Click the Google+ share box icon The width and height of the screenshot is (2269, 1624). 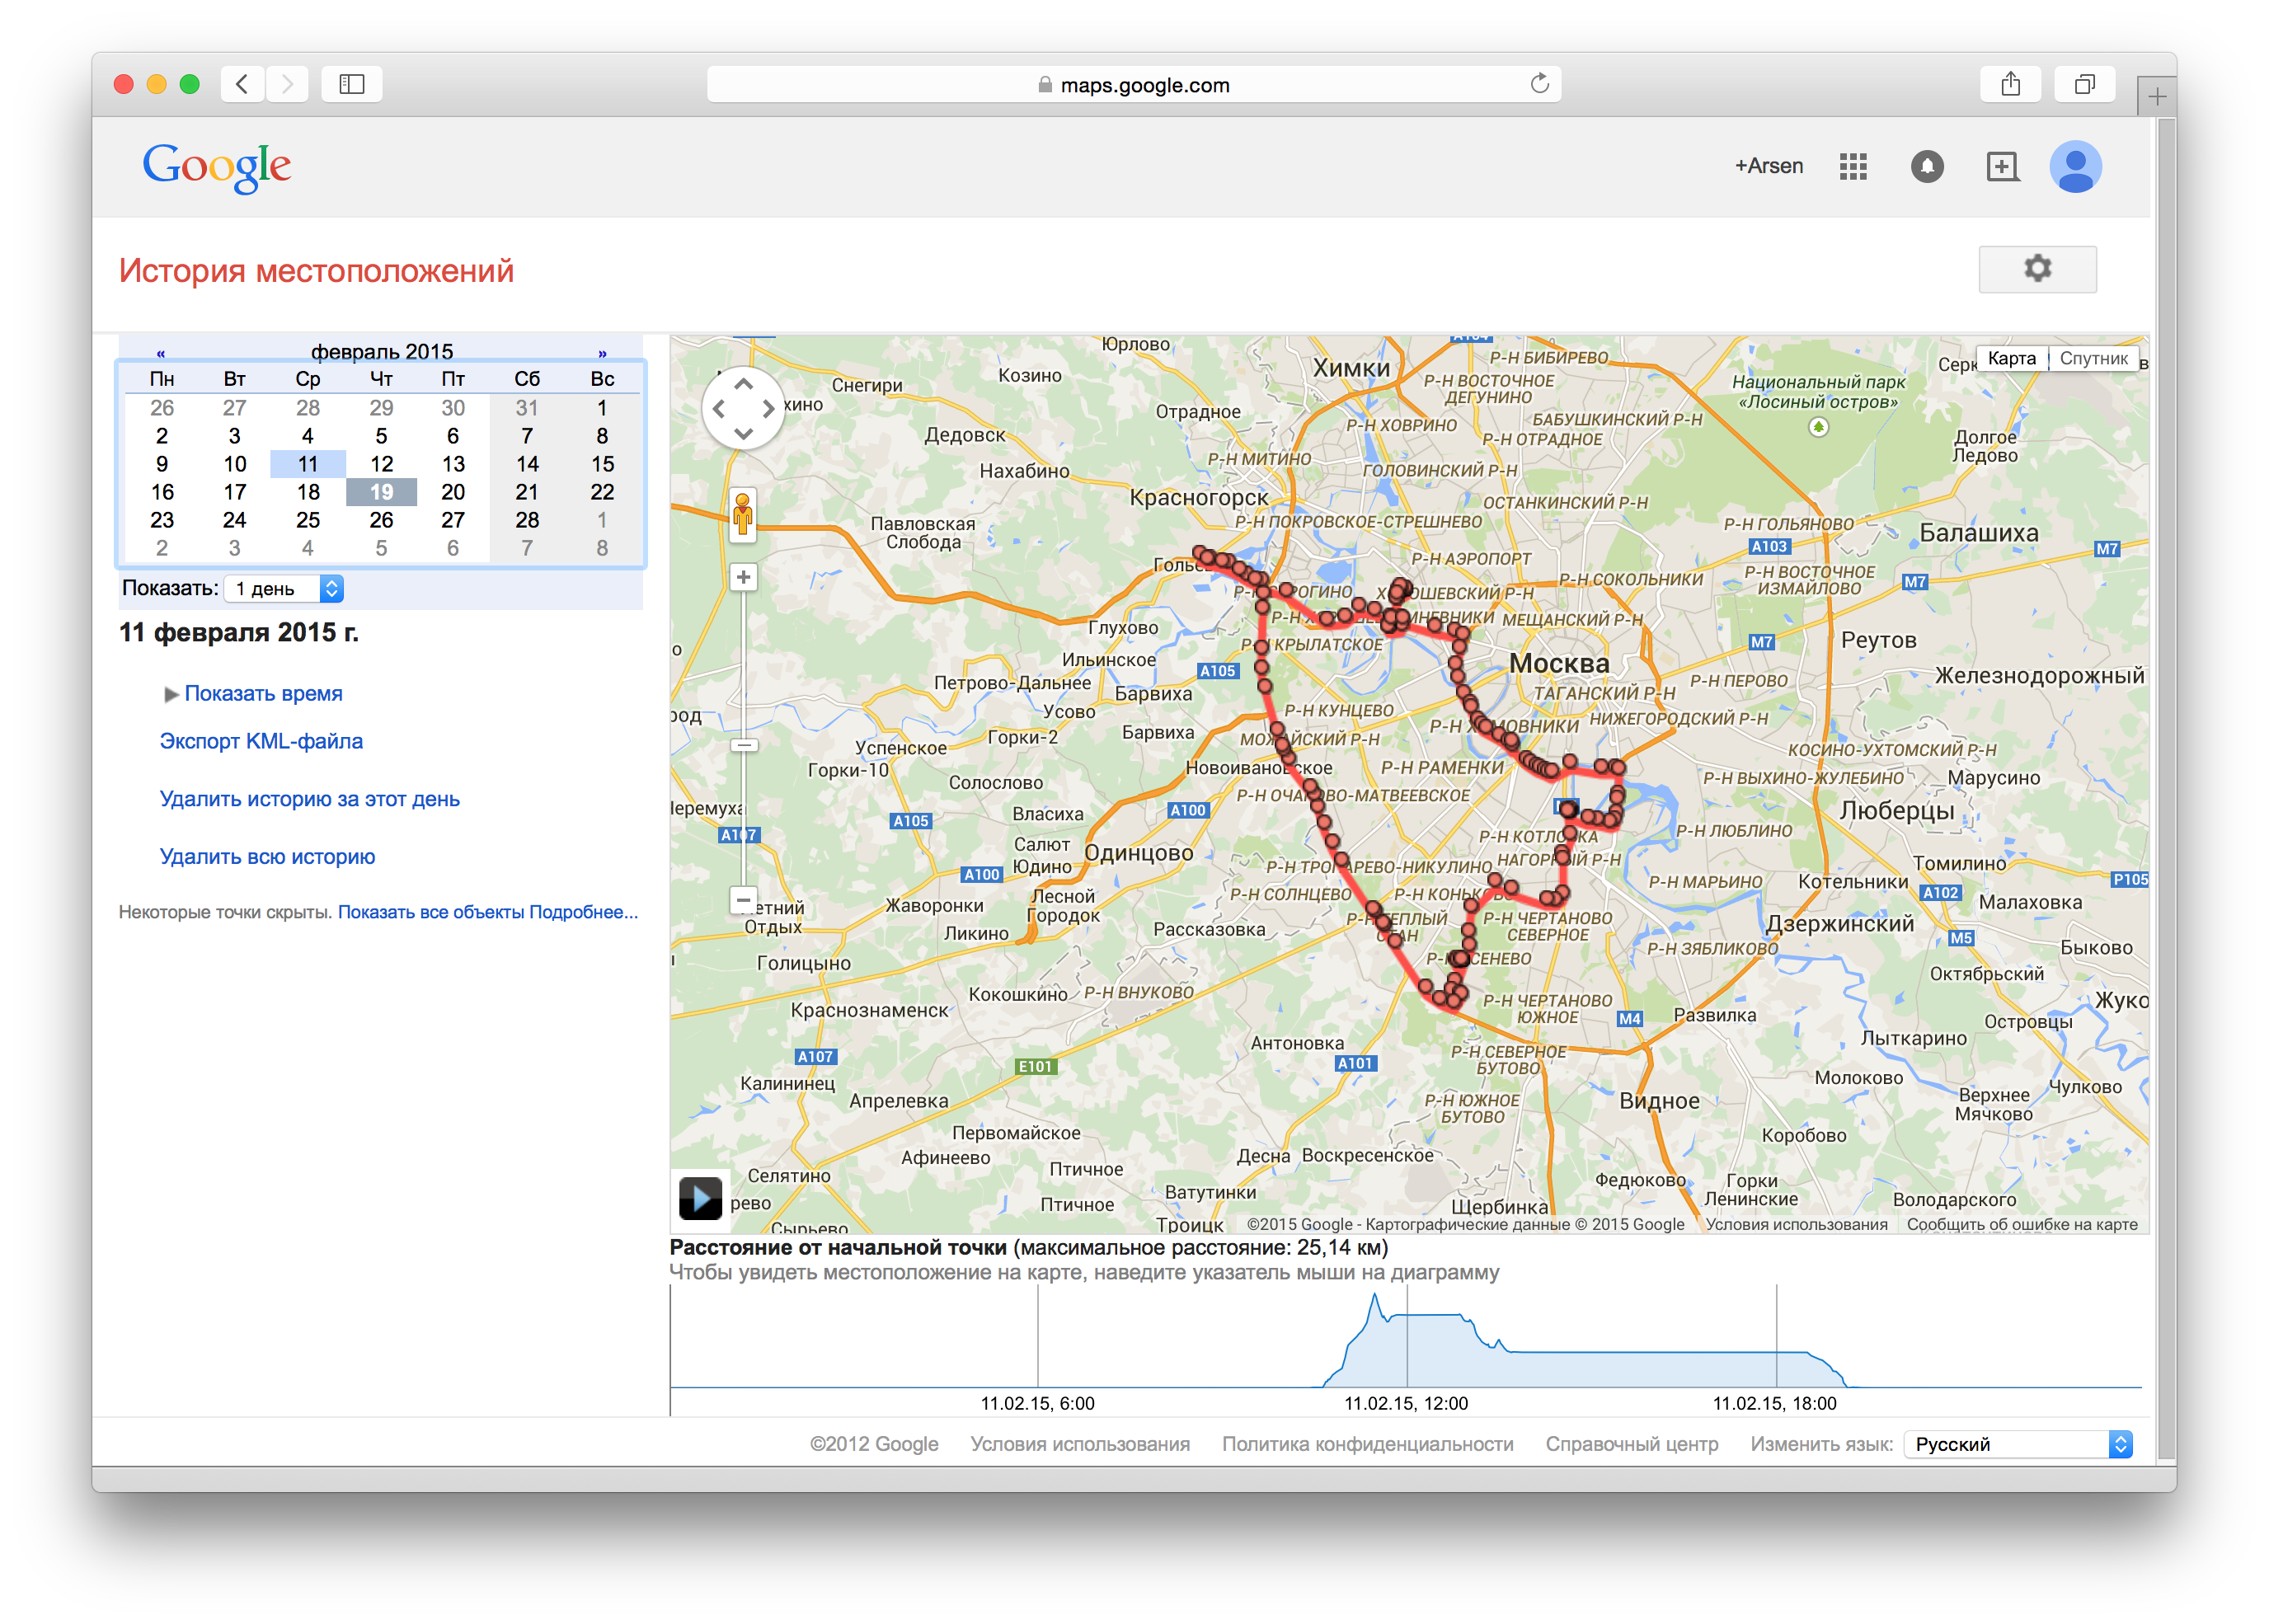[2001, 167]
